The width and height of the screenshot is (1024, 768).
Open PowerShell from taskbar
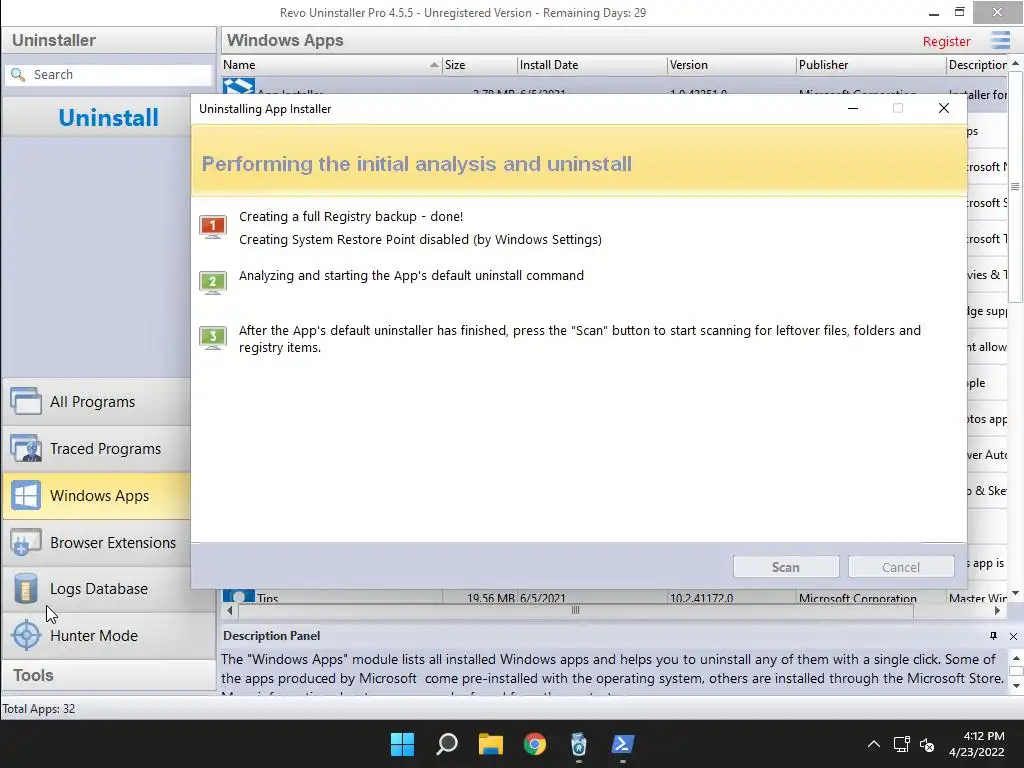coord(622,744)
